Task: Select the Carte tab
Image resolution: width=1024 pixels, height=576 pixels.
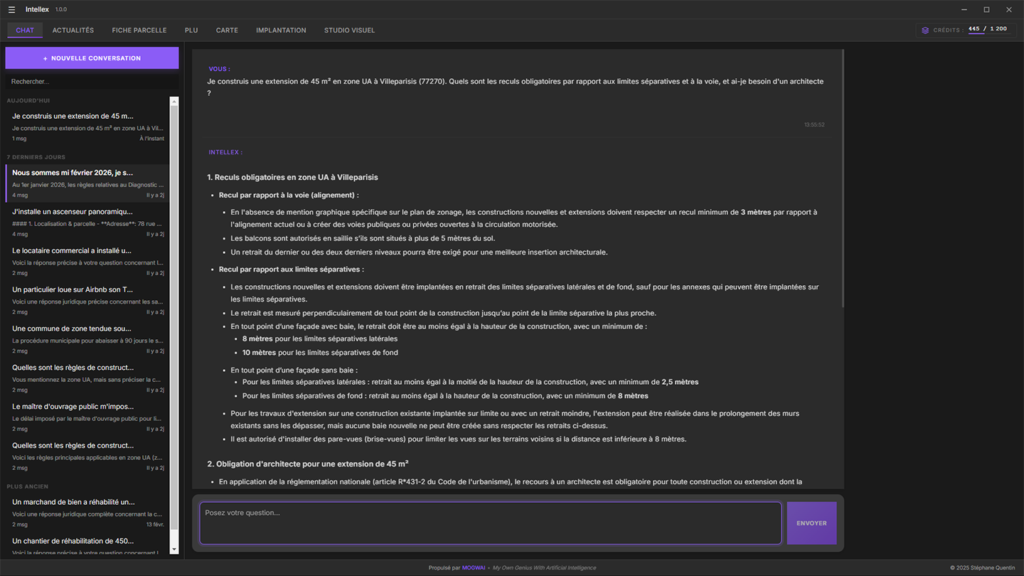Action: tap(227, 30)
